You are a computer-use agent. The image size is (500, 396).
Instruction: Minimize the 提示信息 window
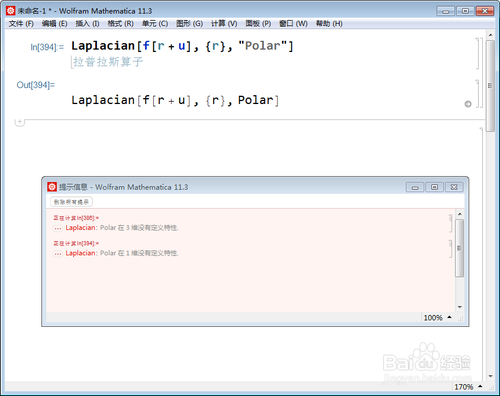415,187
